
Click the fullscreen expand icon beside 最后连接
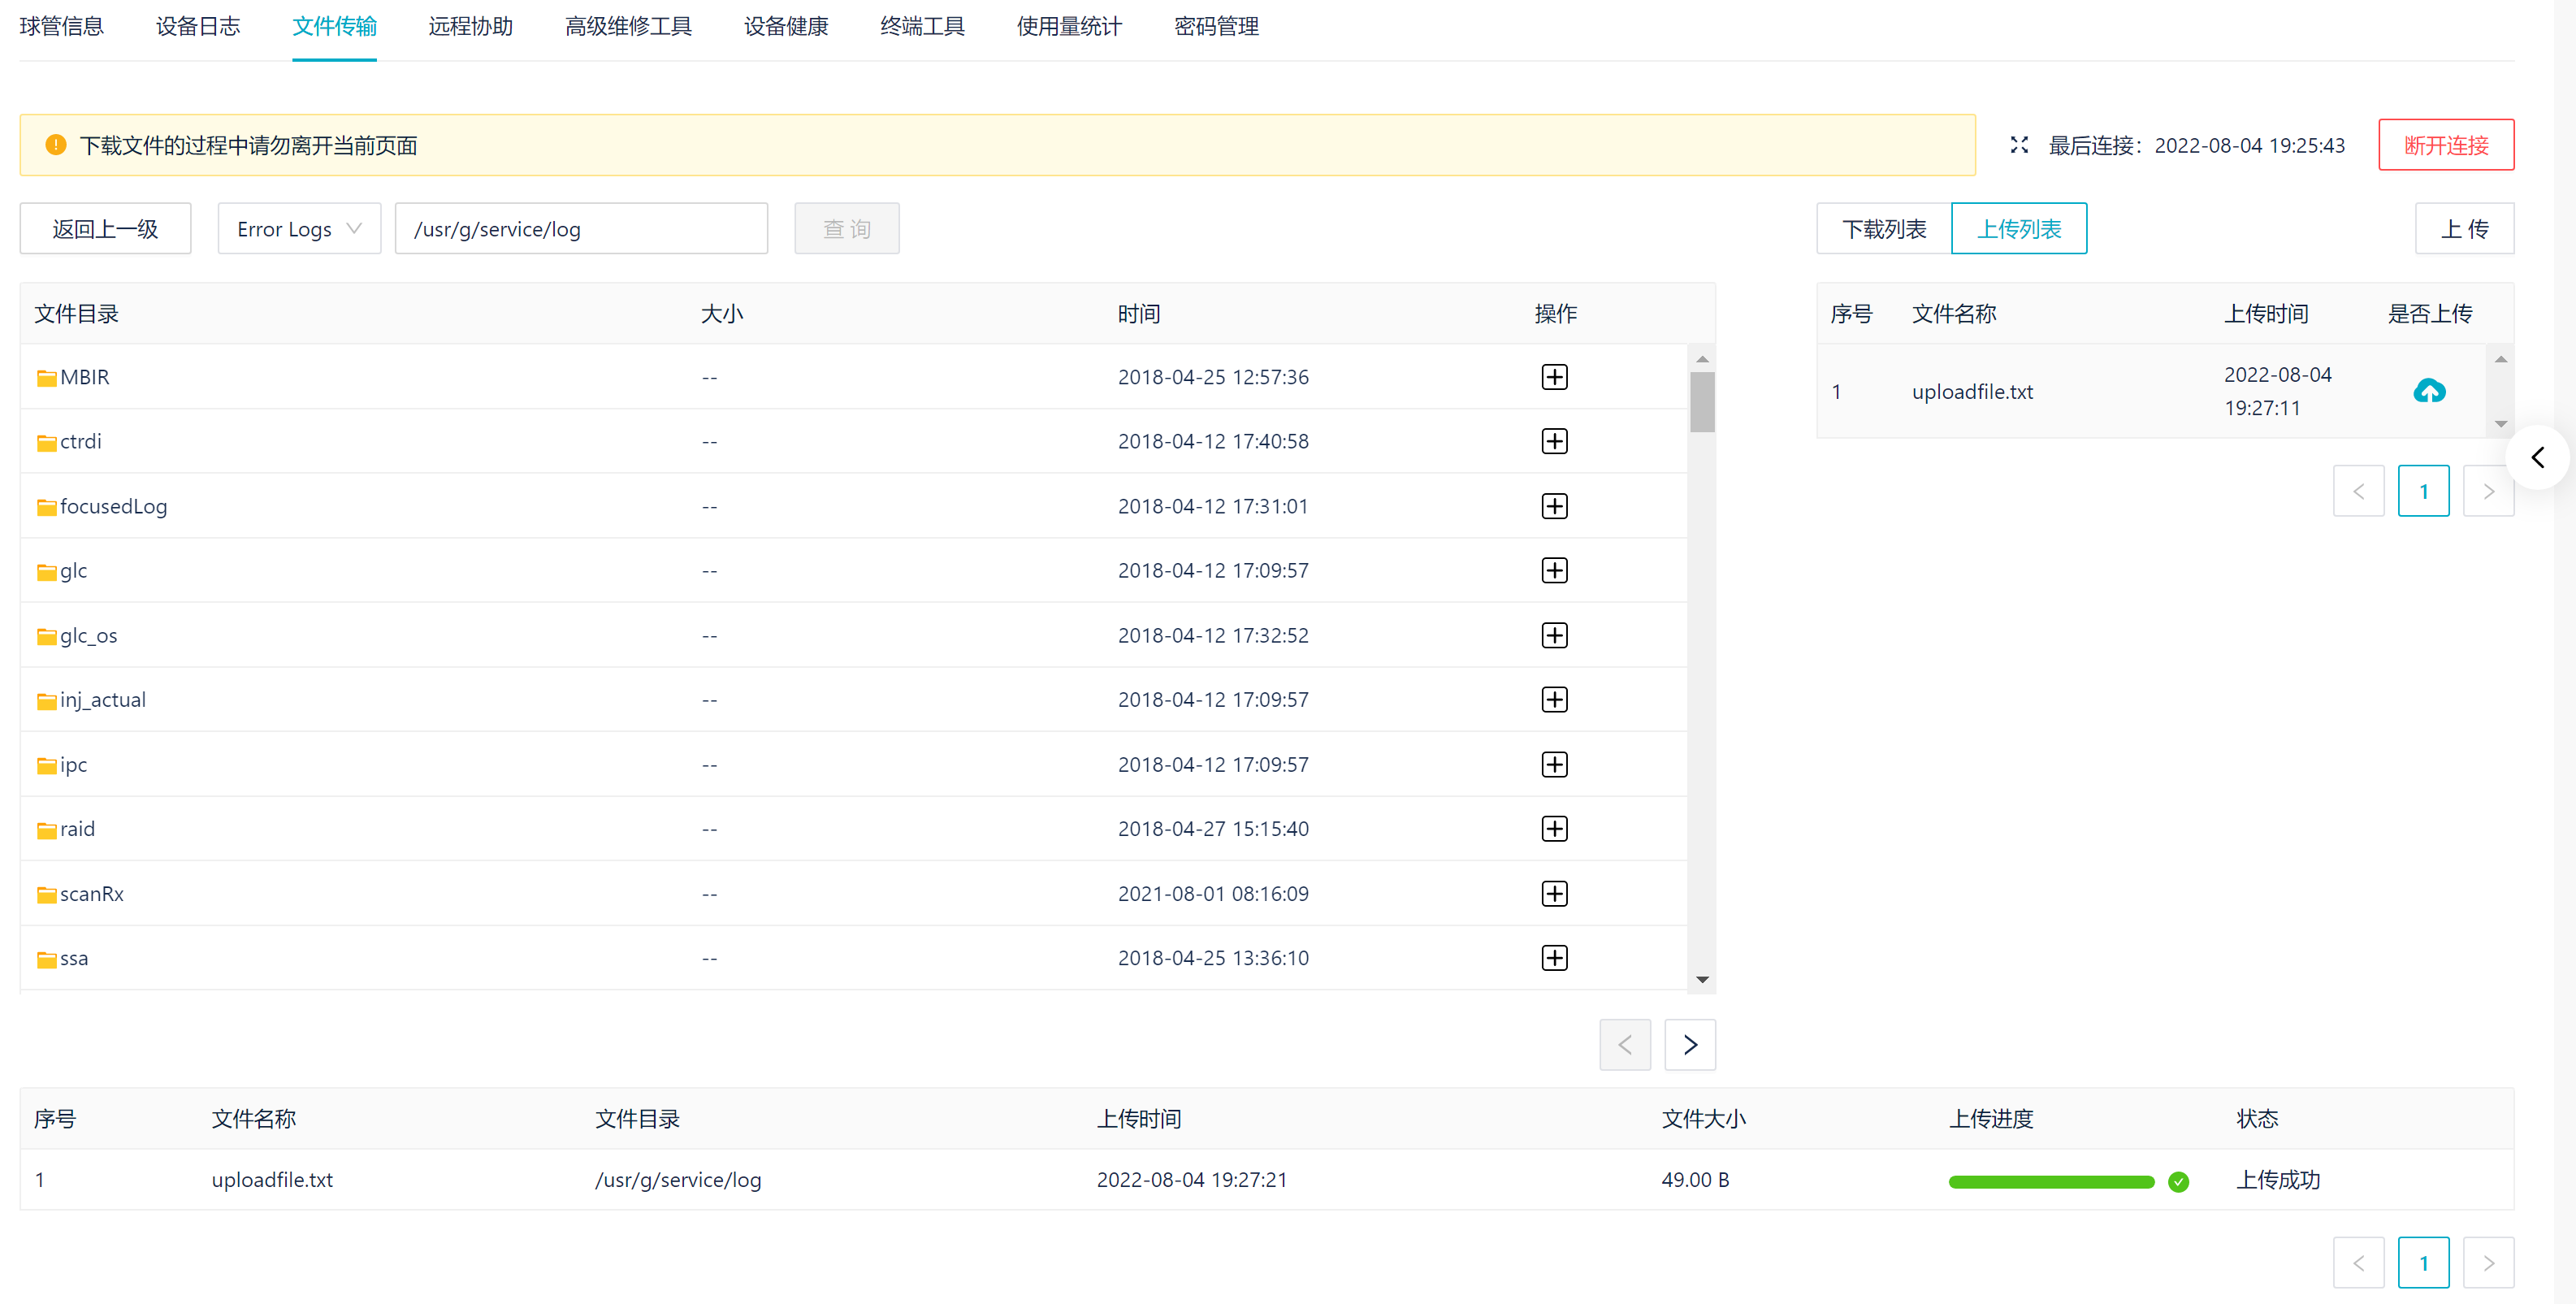[2020, 144]
